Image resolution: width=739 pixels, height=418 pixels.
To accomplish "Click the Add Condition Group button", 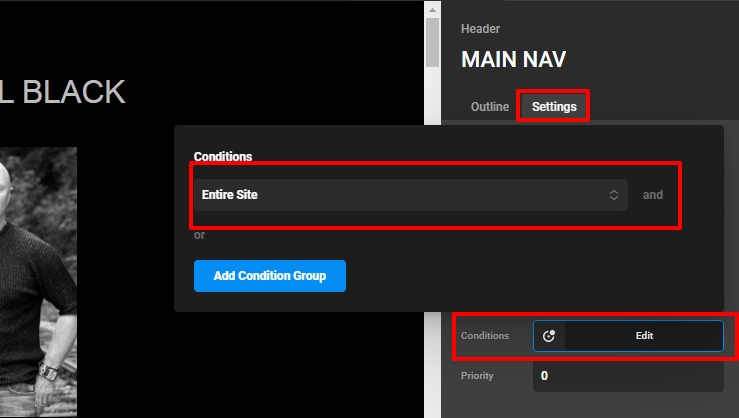I will tap(270, 276).
